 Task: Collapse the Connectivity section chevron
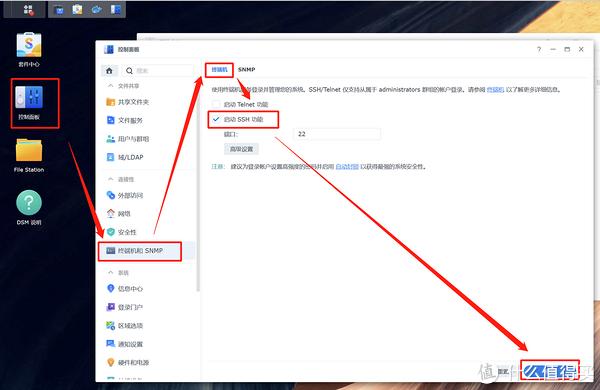[111, 179]
